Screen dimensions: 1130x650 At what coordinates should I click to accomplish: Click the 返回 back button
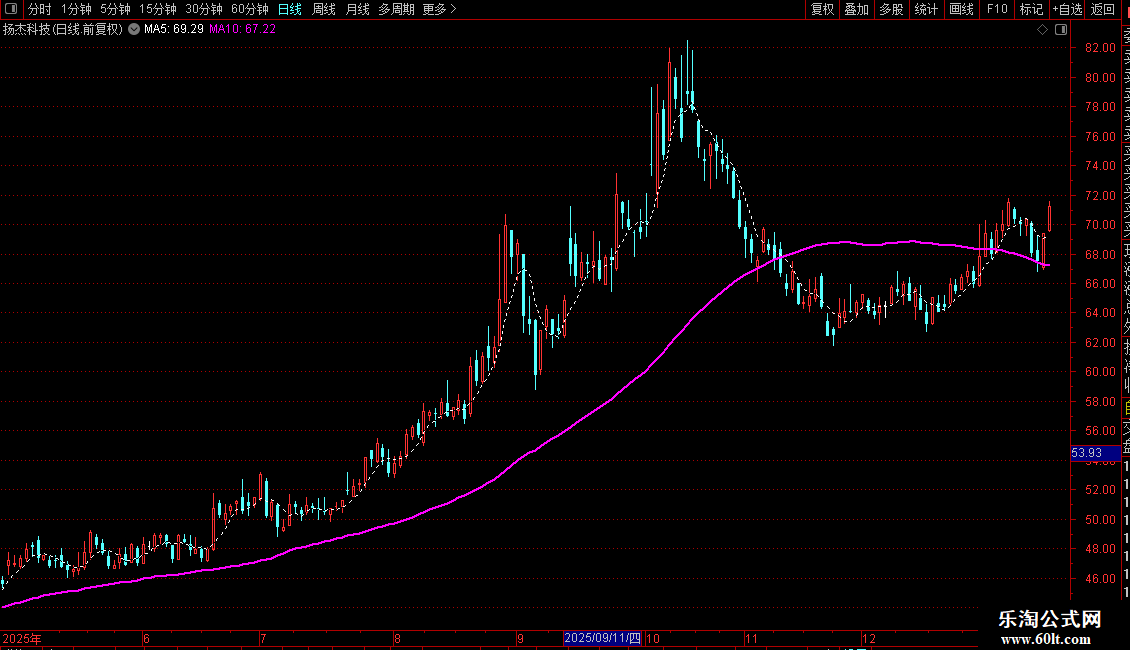click(1103, 9)
